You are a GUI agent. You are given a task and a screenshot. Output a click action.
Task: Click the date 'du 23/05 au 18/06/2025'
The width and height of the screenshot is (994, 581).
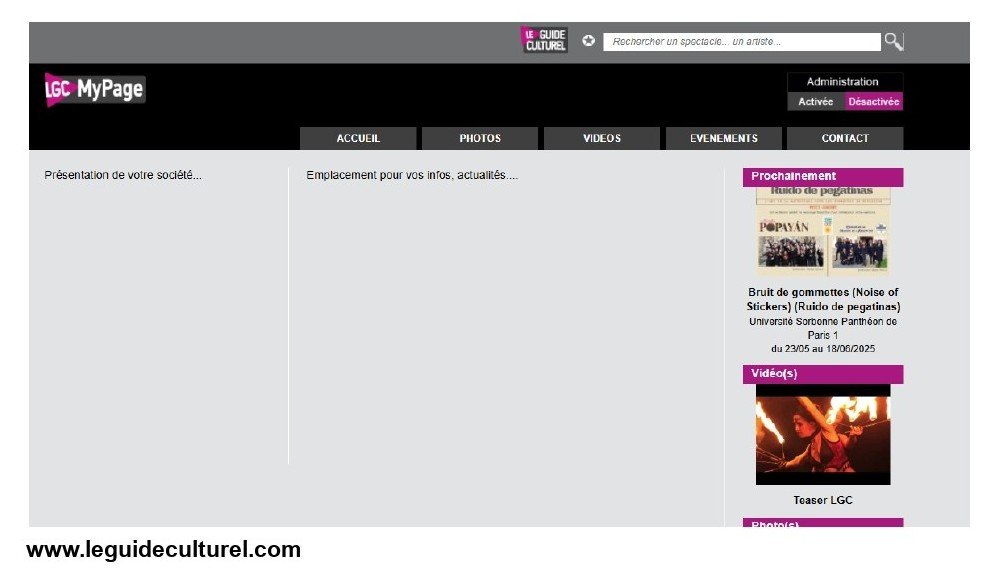[823, 348]
